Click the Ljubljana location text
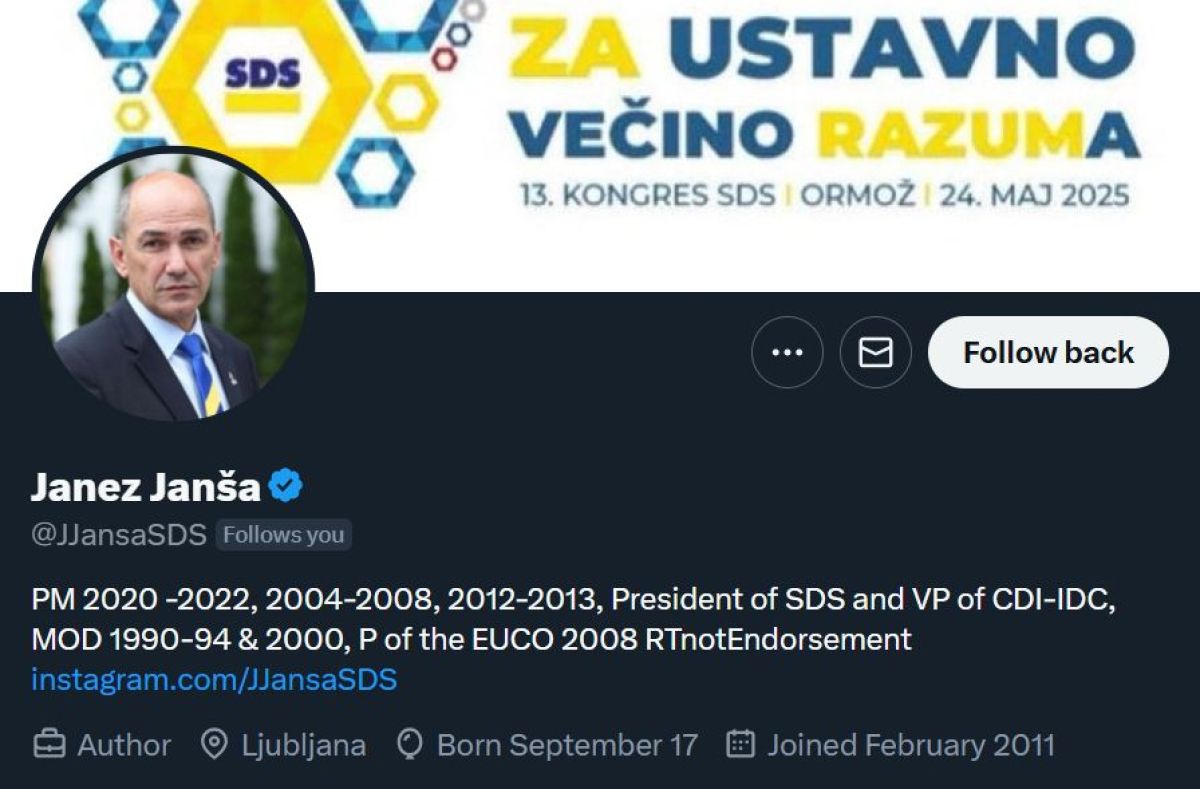 point(303,745)
